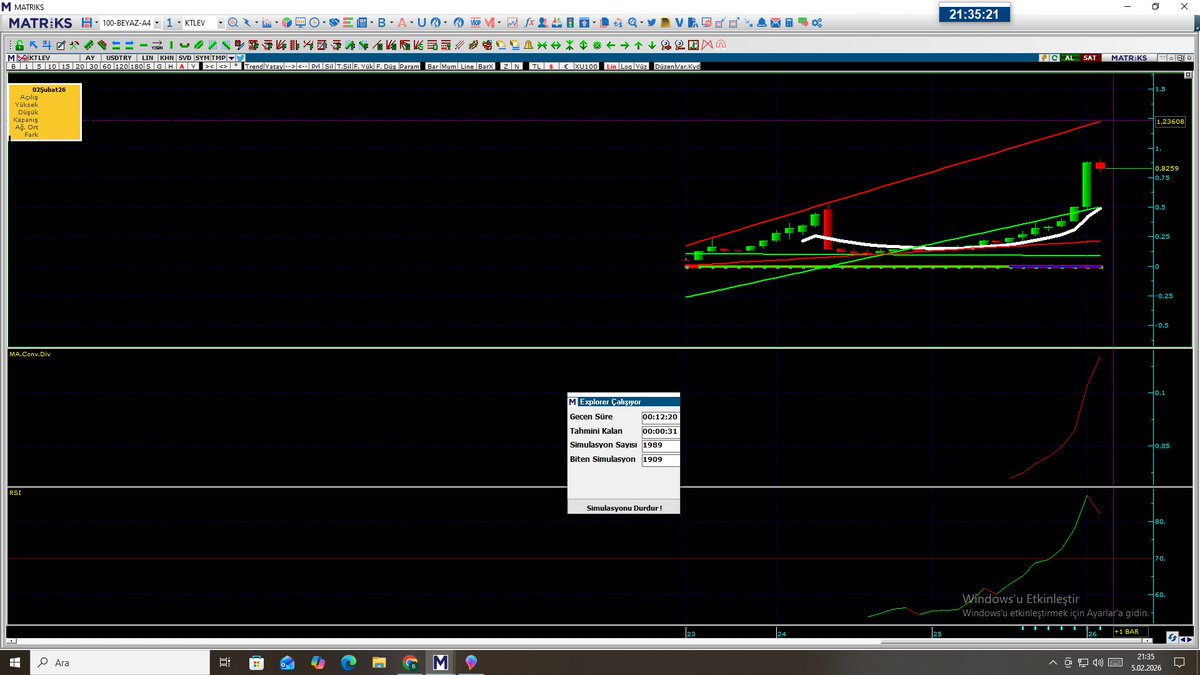Click the green padlock icon

click(x=19, y=45)
